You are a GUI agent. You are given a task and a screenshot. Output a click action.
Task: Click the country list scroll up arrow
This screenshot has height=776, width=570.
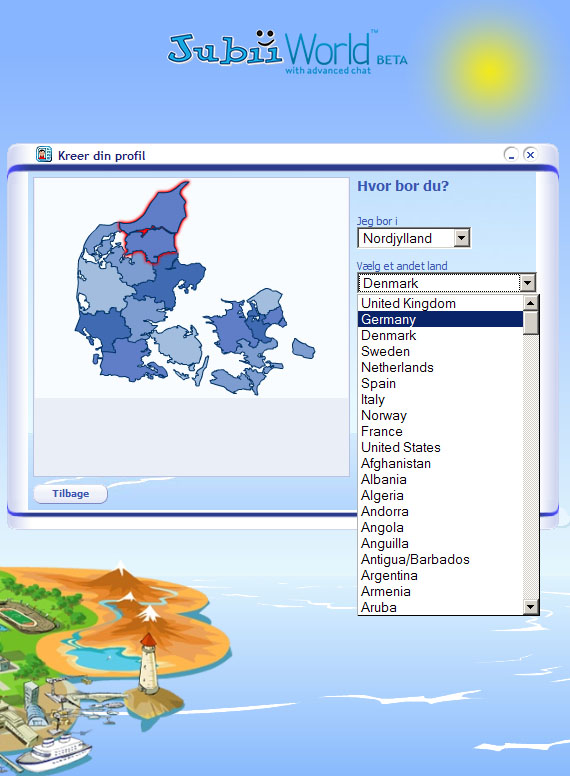tap(530, 302)
